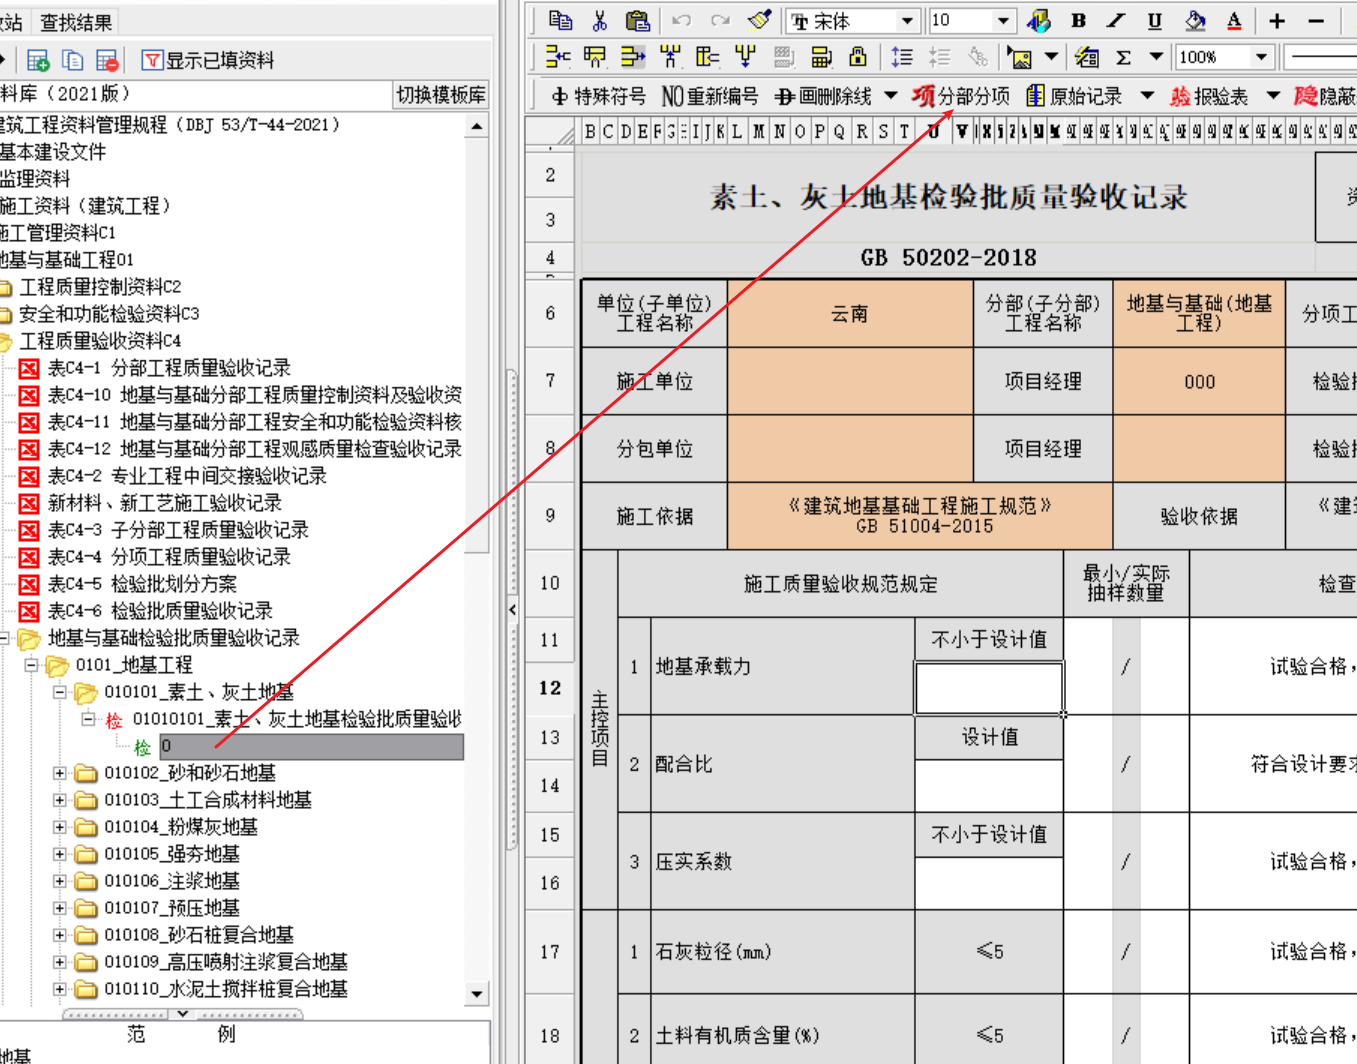Click the insert picture icon
This screenshot has height=1064, width=1357.
click(x=1020, y=58)
